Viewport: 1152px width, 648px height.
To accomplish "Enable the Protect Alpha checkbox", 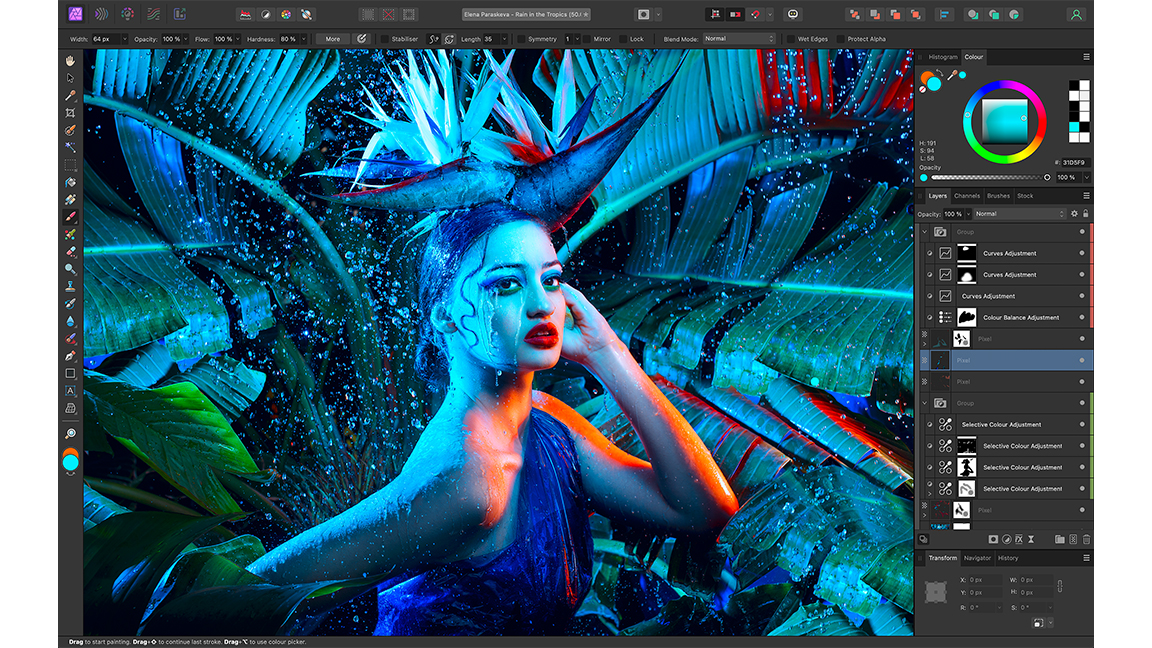I will pyautogui.click(x=840, y=39).
